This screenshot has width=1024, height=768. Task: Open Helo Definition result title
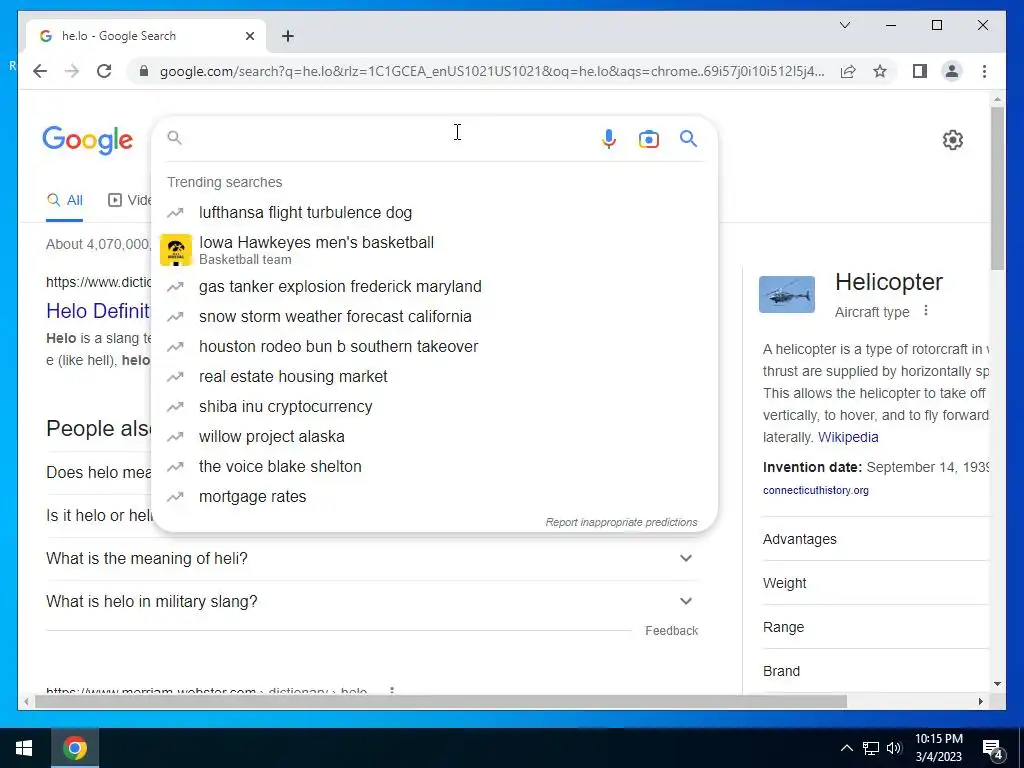(98, 311)
